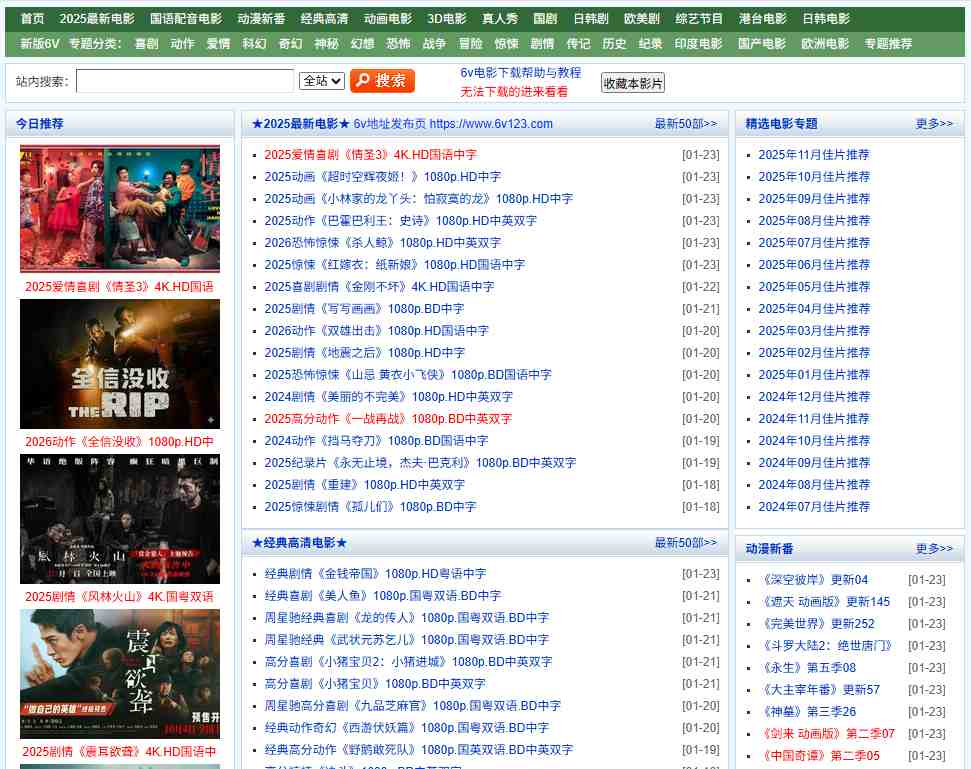Click the 《全信没收》 movie poster
Viewport: 971px width, 769px height.
point(120,364)
